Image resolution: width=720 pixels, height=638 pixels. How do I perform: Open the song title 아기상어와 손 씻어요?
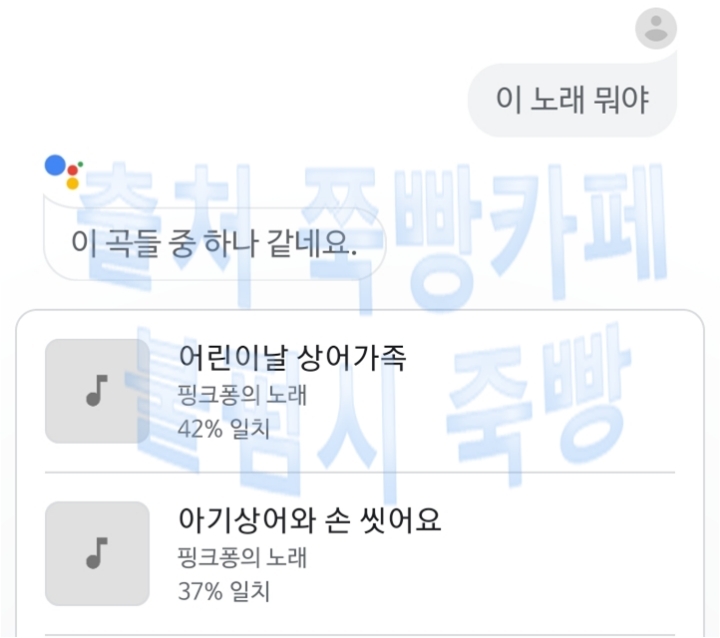click(309, 520)
